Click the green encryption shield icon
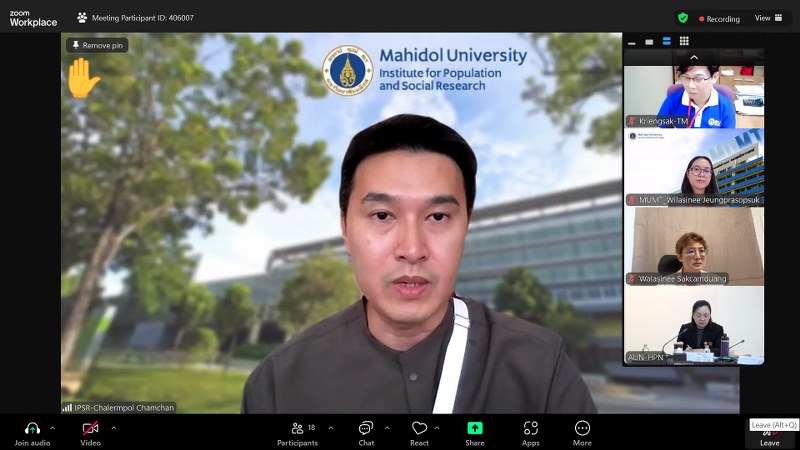This screenshot has width=800, height=450. click(x=683, y=18)
